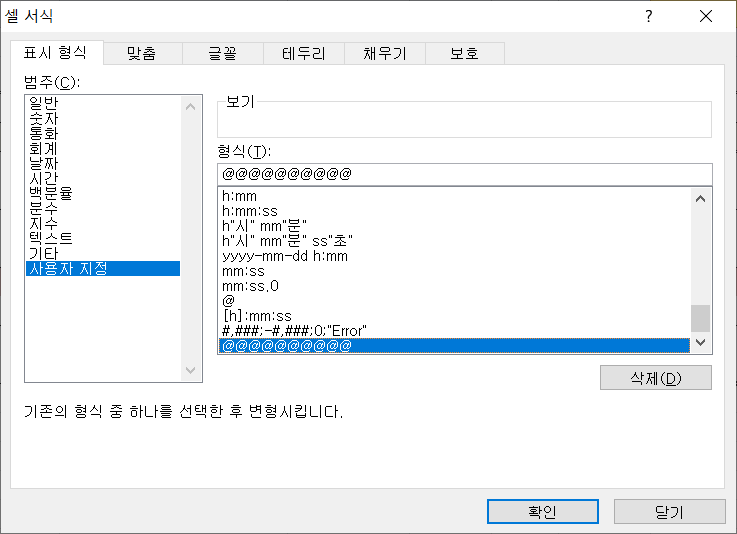Open the 채우기 tab
The width and height of the screenshot is (737, 534).
(384, 53)
